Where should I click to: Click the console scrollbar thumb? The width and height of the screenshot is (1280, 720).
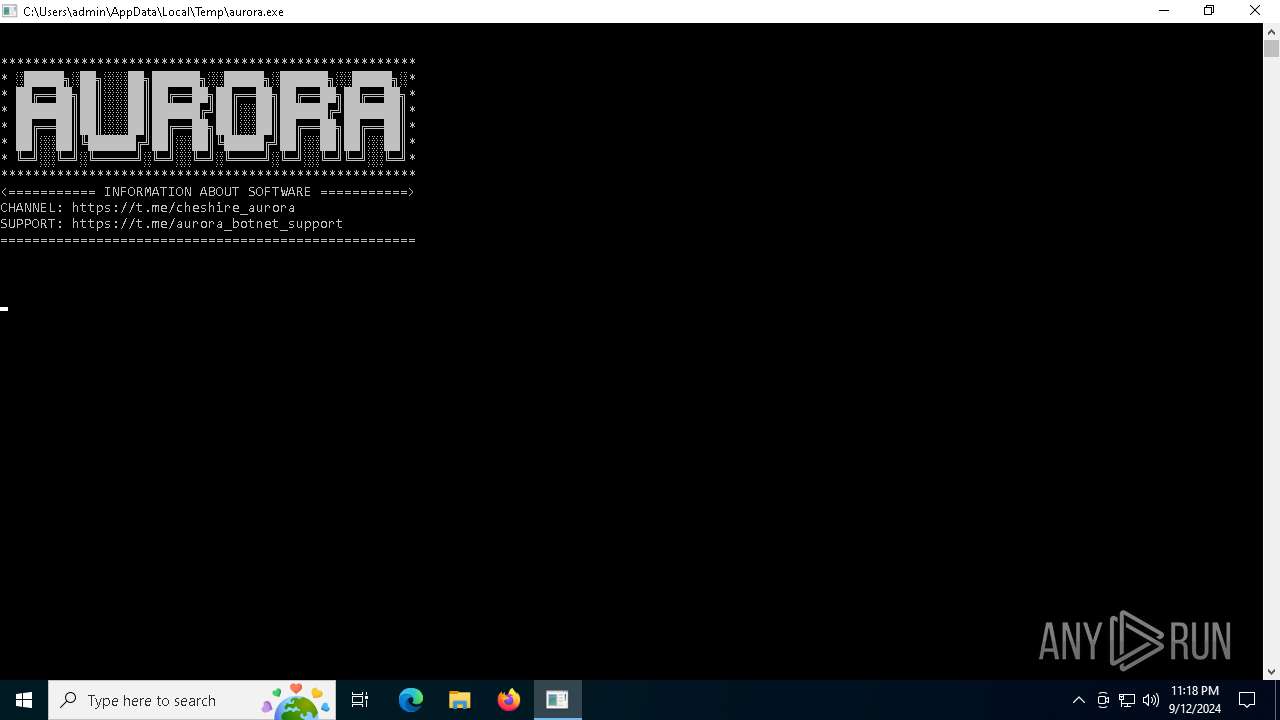tap(1271, 49)
